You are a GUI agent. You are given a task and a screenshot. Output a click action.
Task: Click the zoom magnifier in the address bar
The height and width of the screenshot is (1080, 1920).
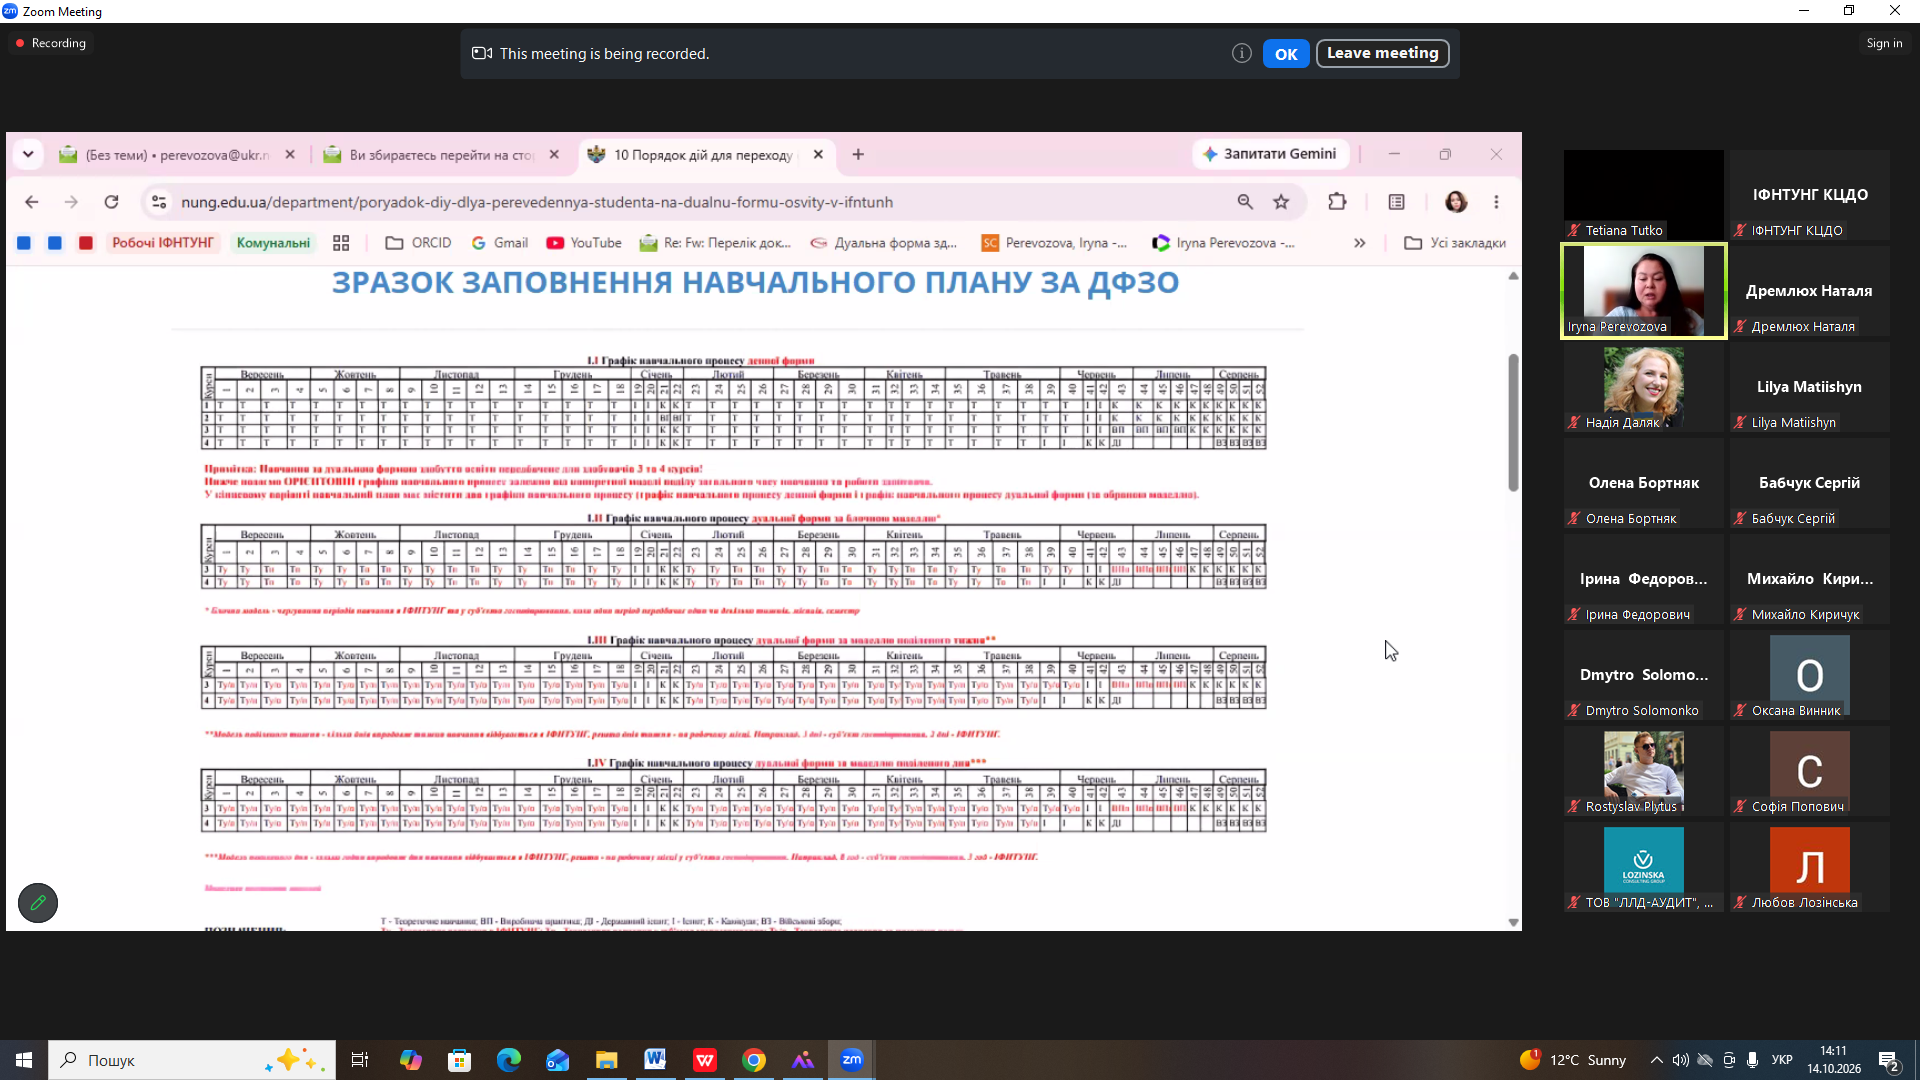(x=1245, y=202)
